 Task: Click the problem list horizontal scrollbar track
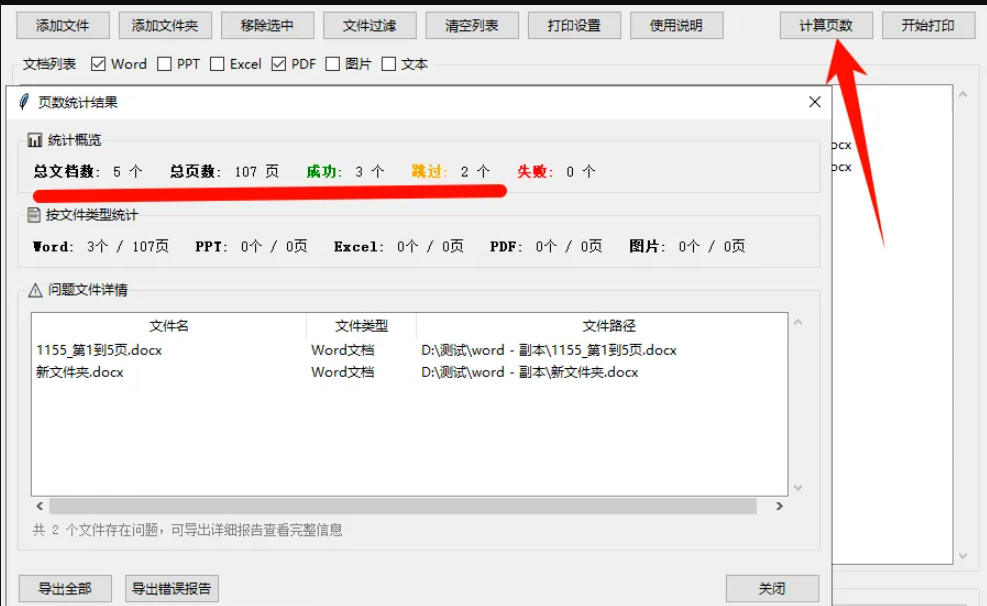(403, 506)
